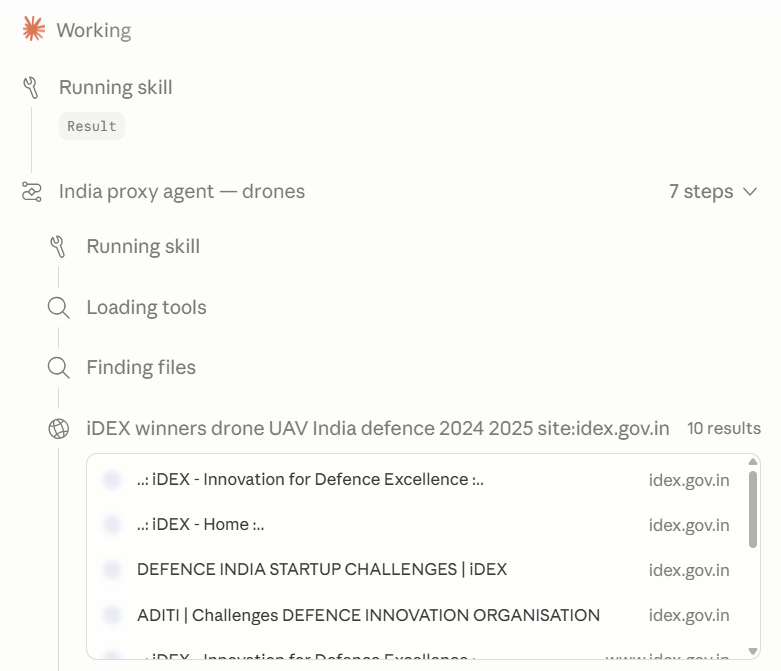Select the nested Running skill step
The width and height of the screenshot is (781, 671).
point(143,247)
